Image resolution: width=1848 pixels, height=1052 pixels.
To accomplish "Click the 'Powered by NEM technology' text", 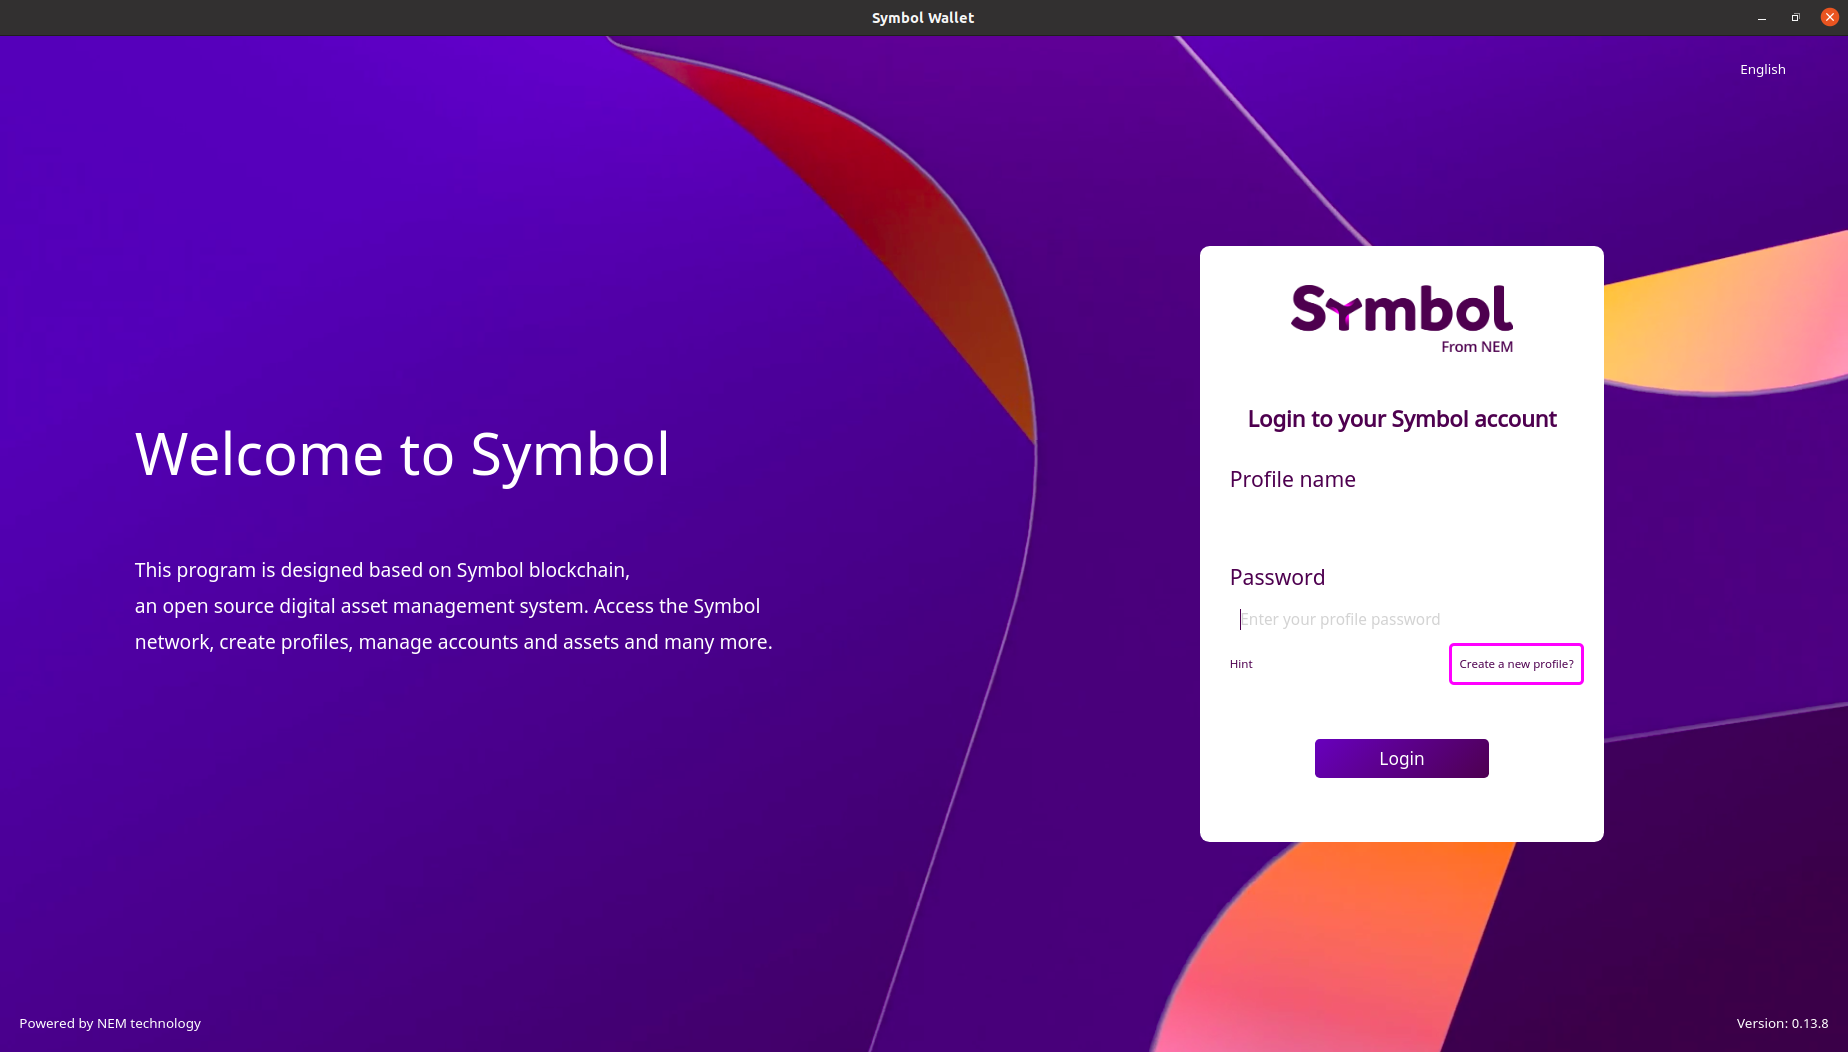I will click(x=110, y=1023).
